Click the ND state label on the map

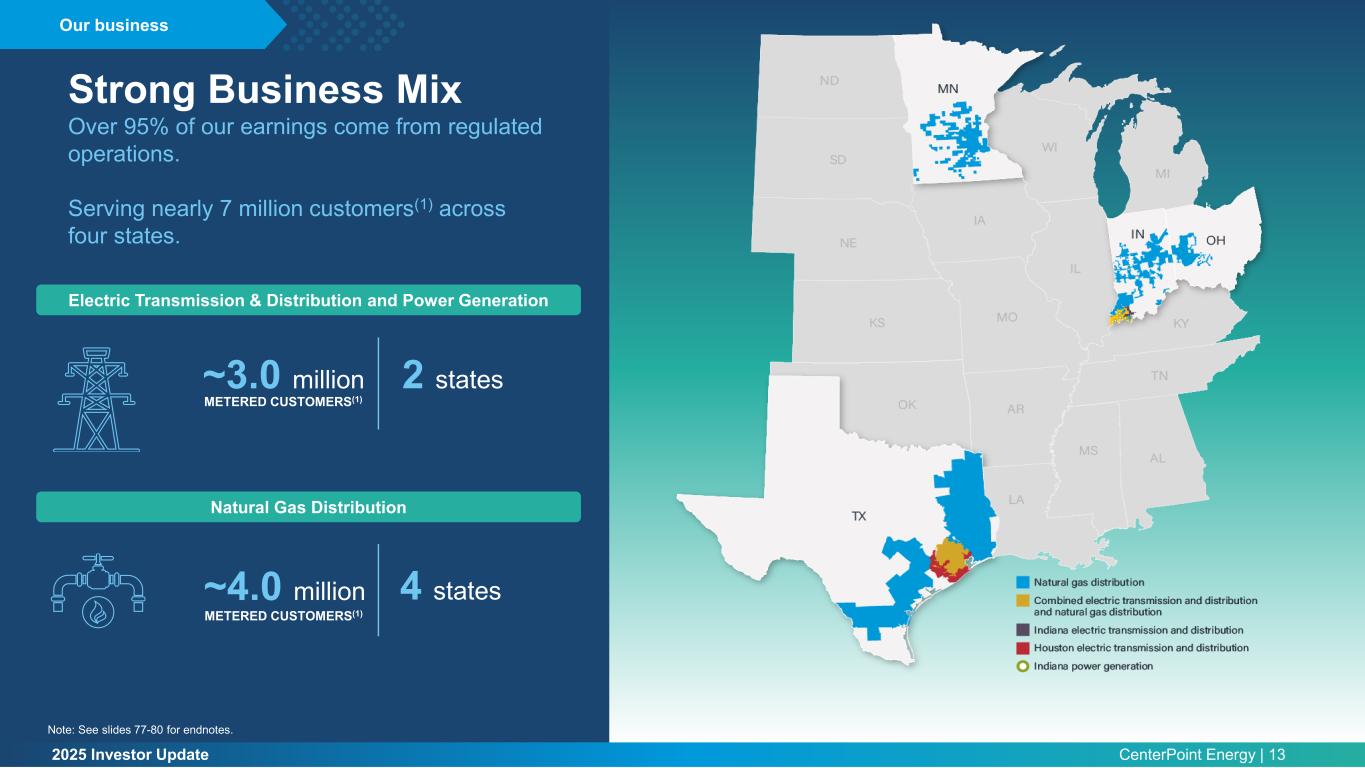pyautogui.click(x=829, y=81)
